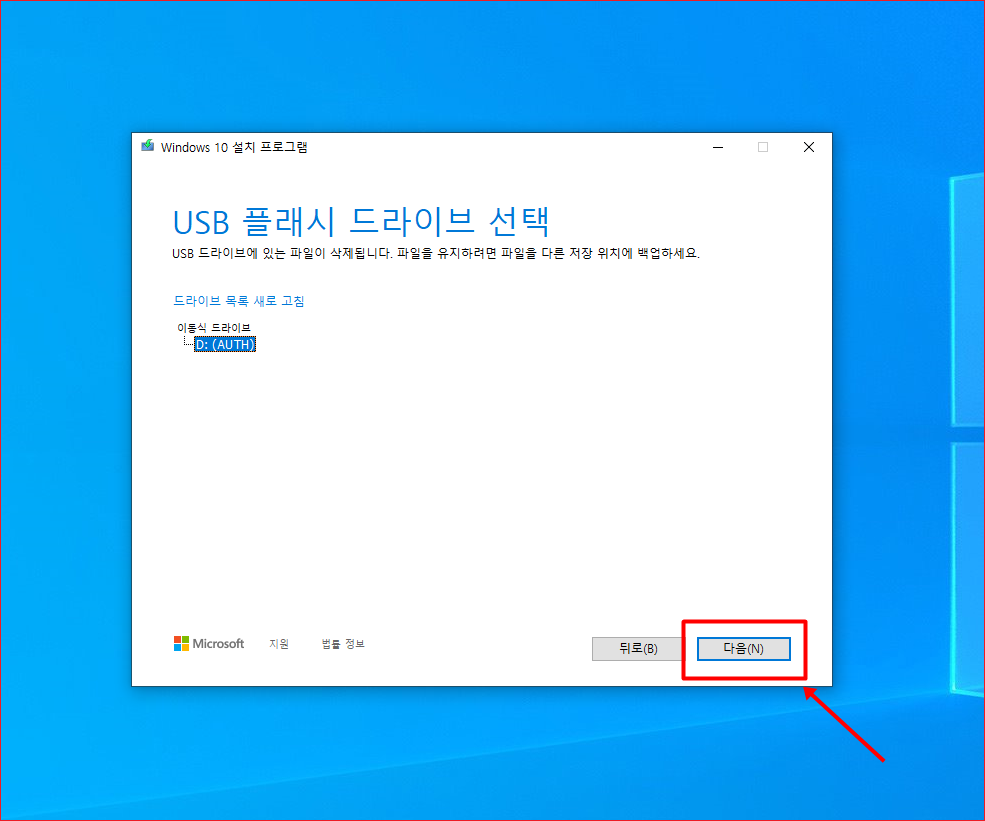Click the Windows 10 setup title bar icon

pyautogui.click(x=148, y=146)
